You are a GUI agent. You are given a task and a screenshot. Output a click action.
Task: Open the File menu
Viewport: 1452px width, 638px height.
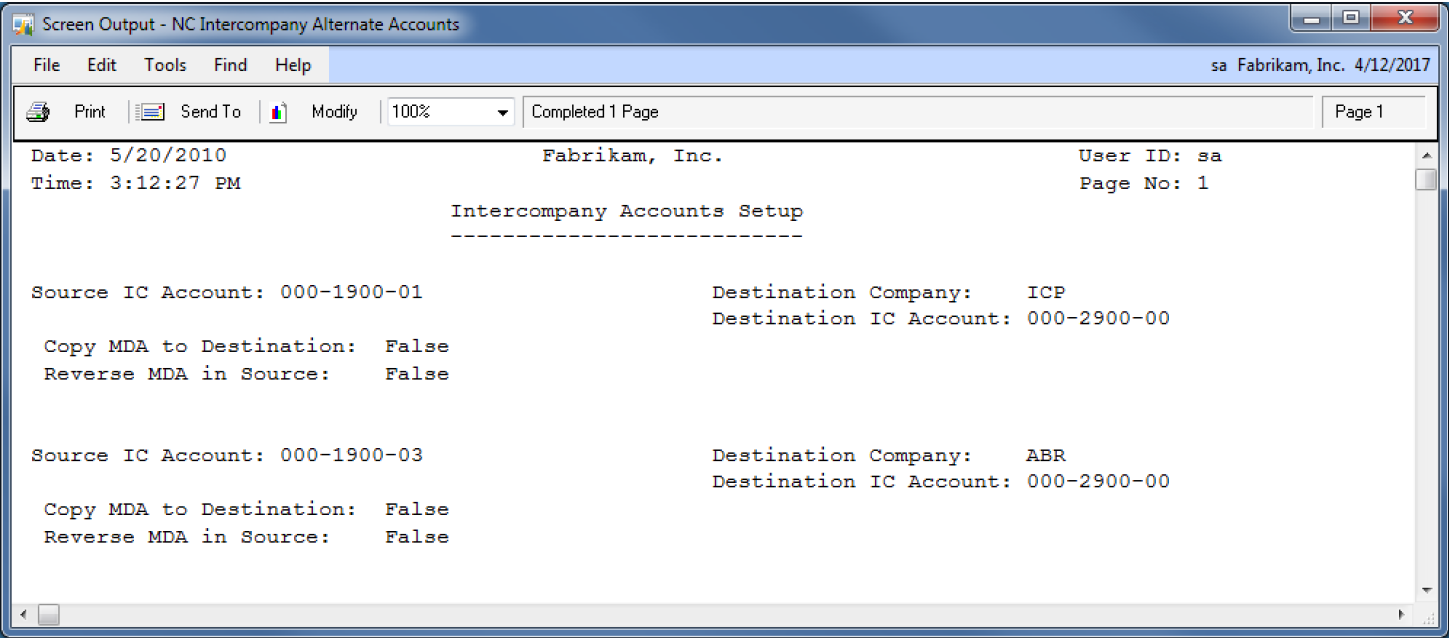click(46, 65)
